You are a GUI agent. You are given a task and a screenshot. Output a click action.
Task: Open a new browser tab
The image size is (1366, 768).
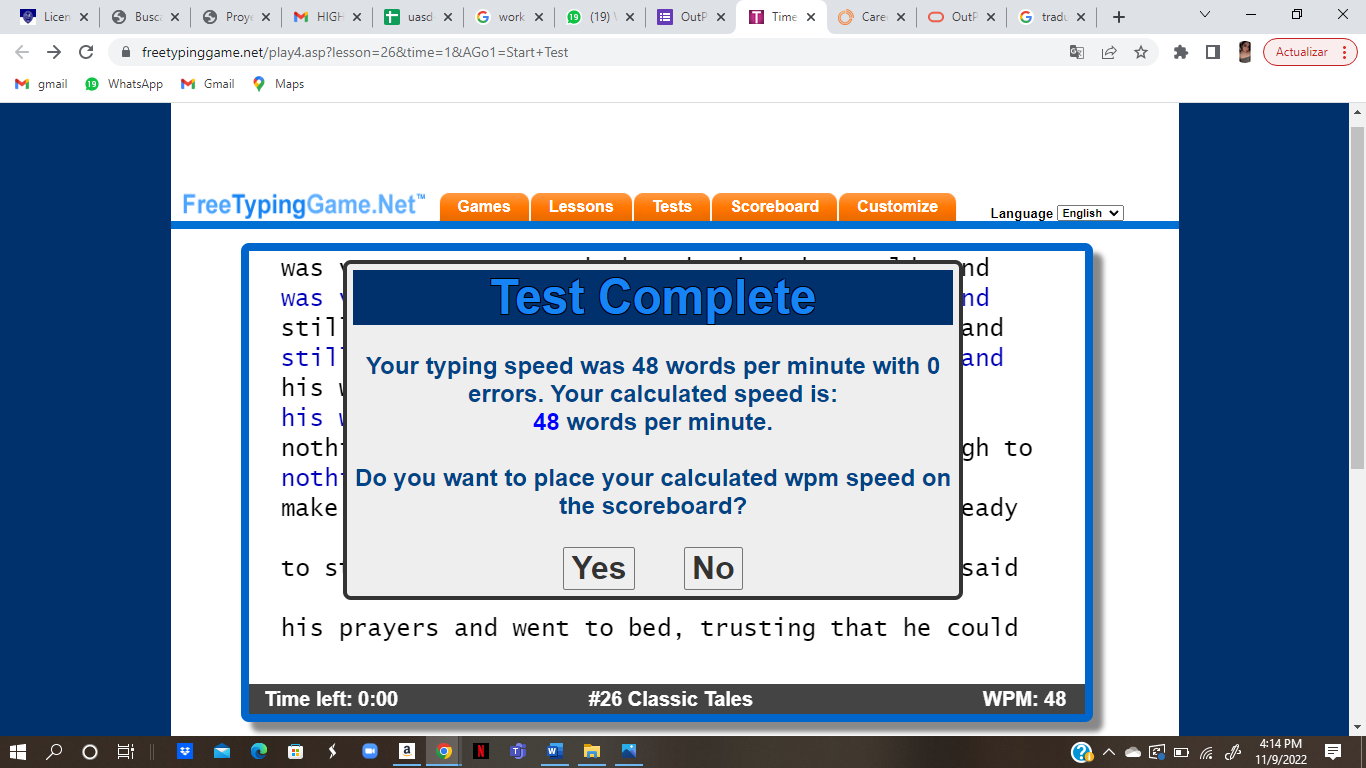click(x=1119, y=17)
